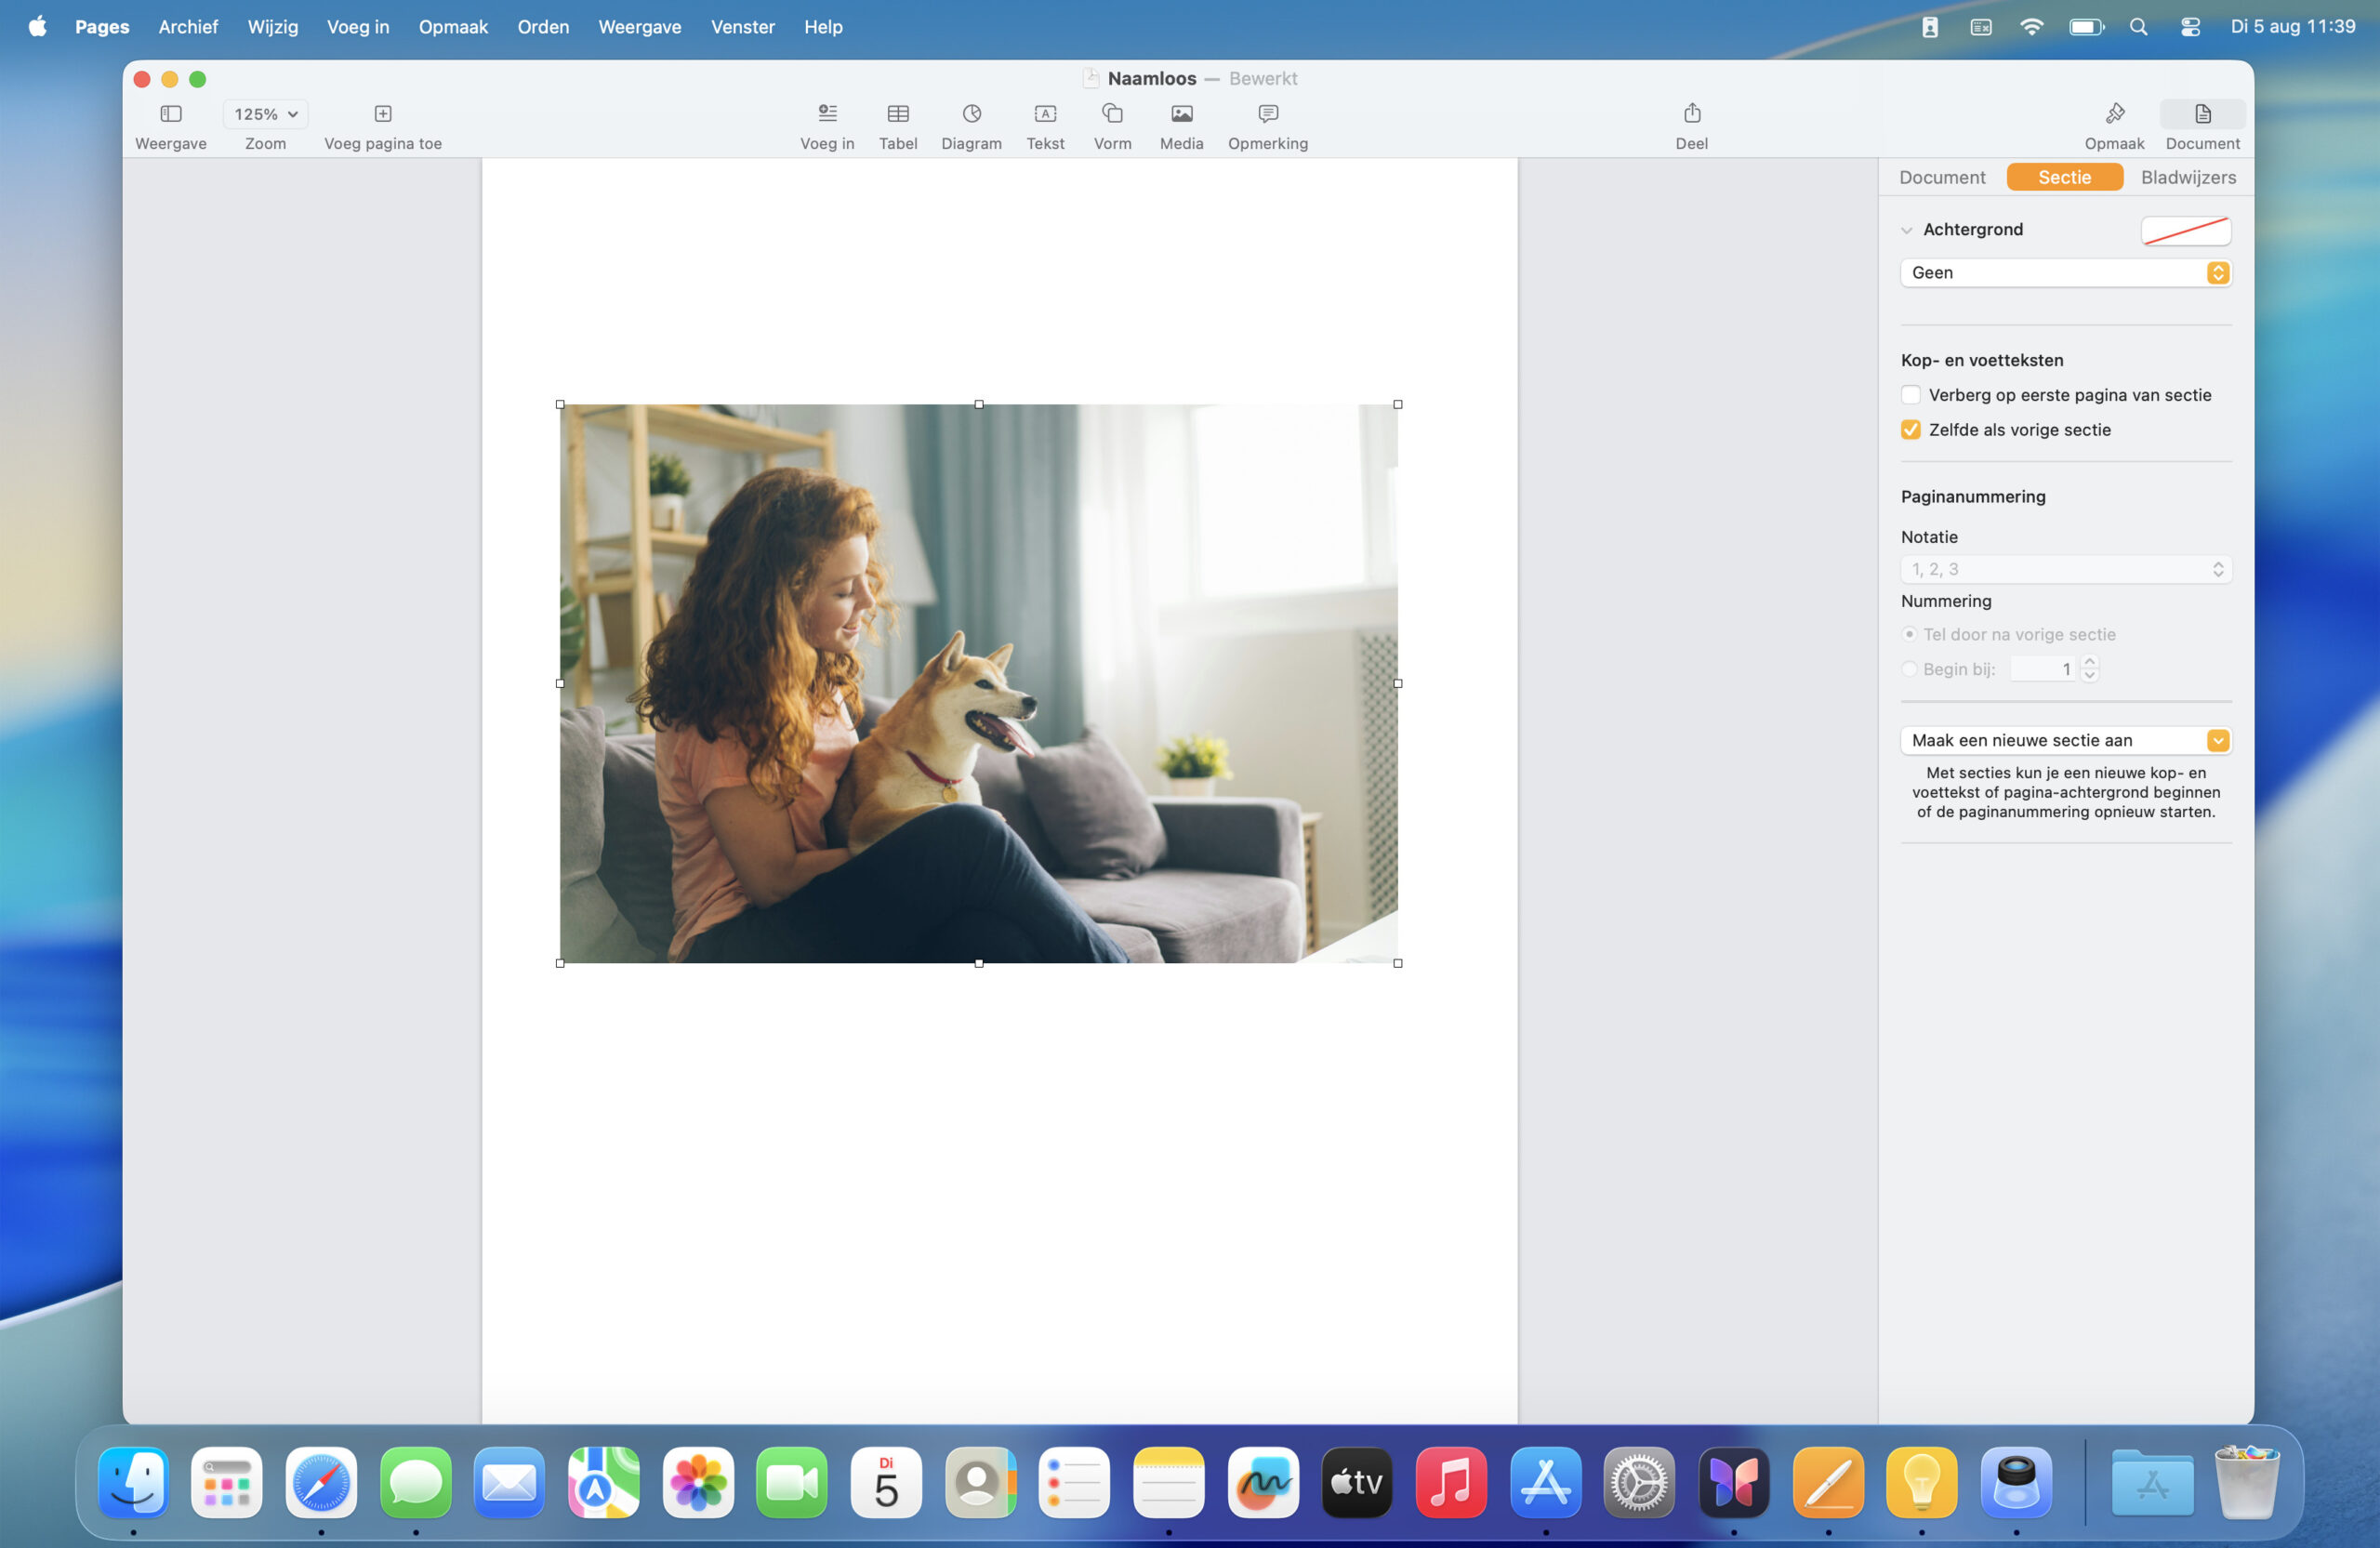Open the Vorm shapes menu
2380x1548 pixels.
click(1112, 114)
